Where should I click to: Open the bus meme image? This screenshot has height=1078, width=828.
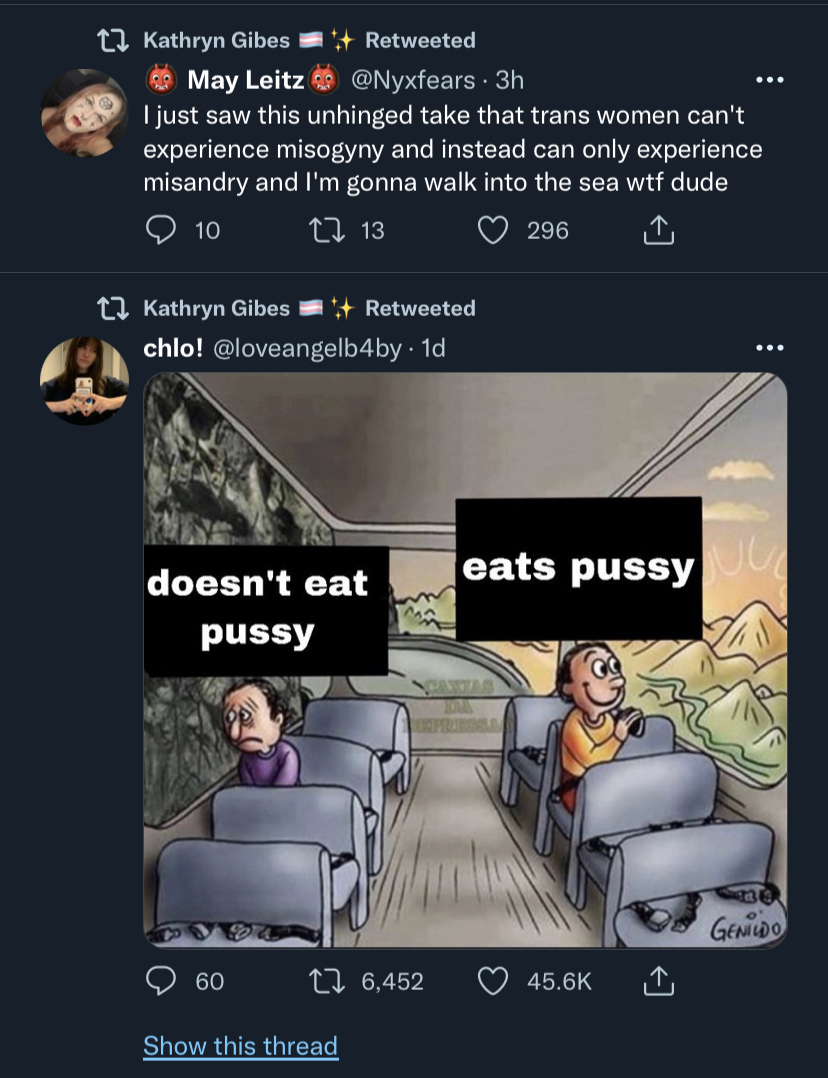coord(465,660)
